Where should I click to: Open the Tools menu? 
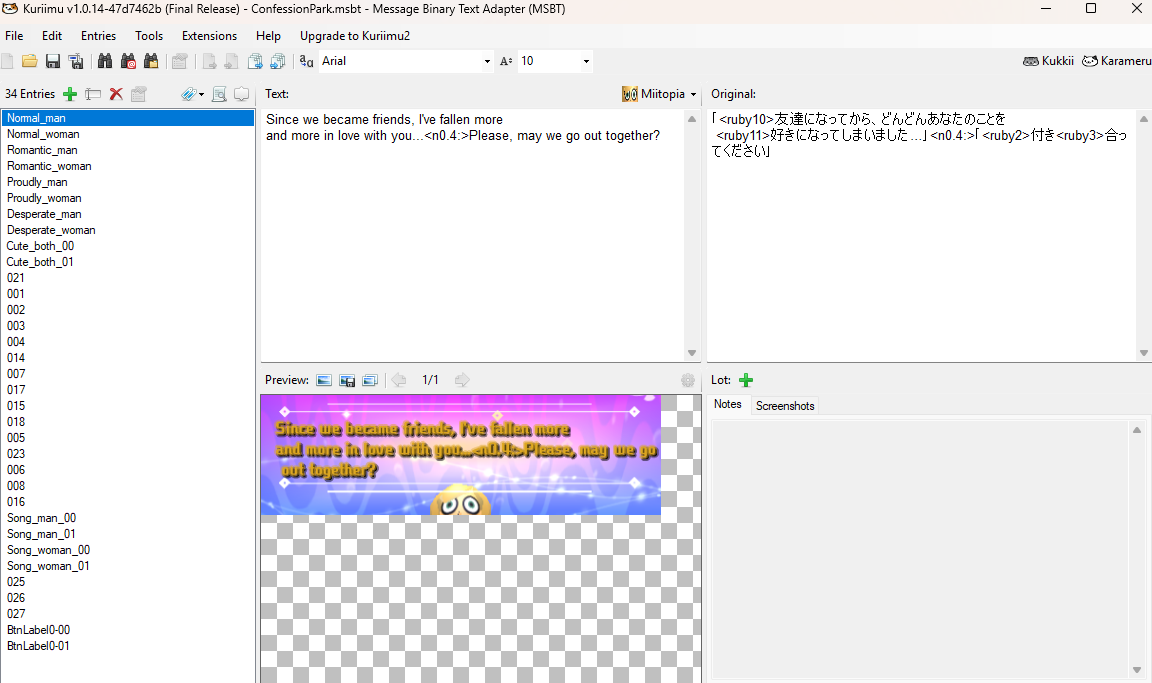coord(149,36)
